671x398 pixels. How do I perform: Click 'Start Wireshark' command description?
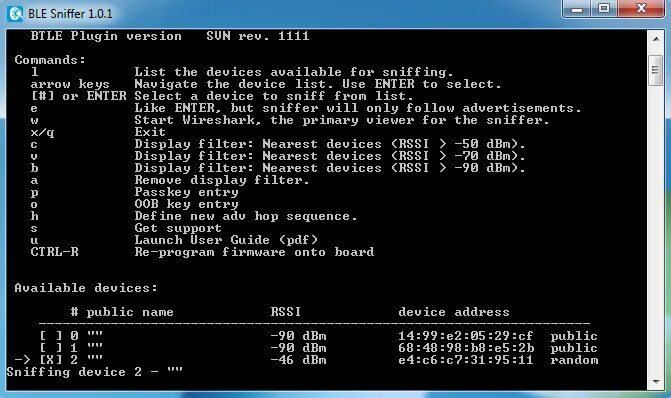(x=341, y=120)
